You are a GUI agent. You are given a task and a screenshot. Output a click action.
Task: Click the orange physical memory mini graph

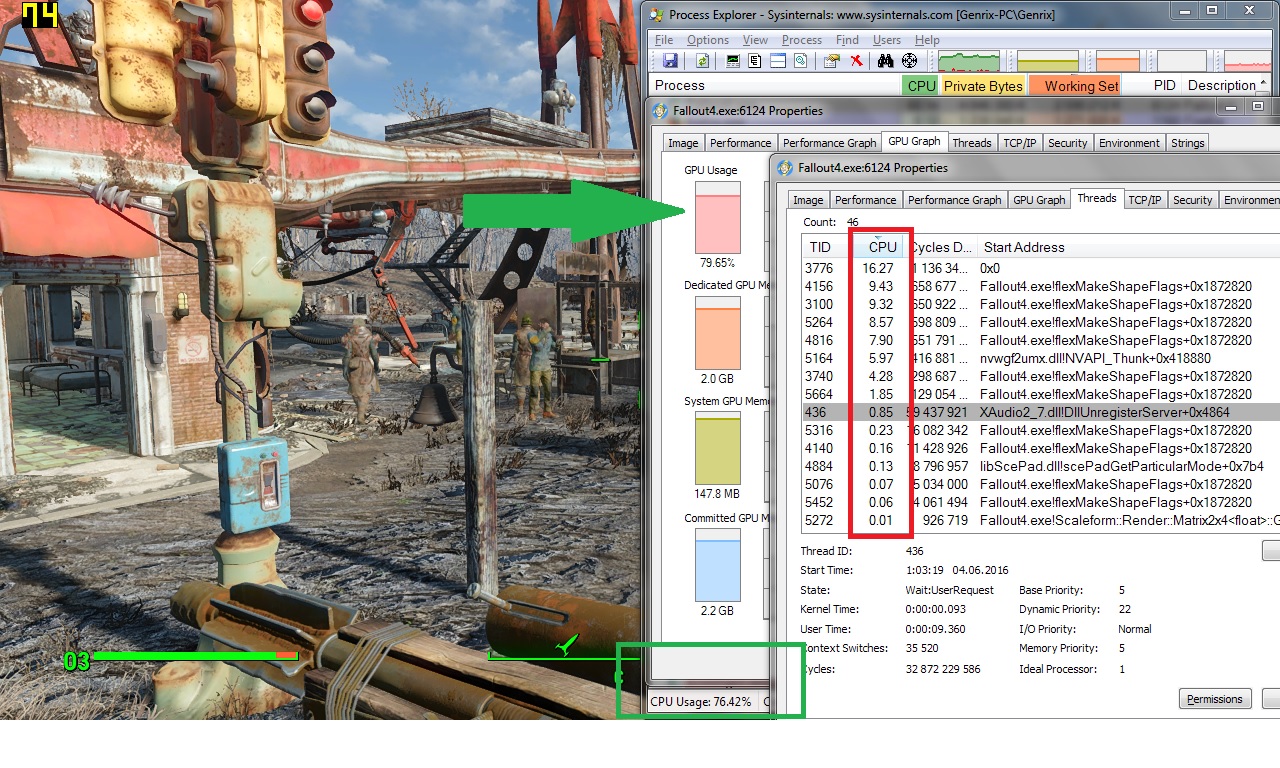tap(1118, 61)
